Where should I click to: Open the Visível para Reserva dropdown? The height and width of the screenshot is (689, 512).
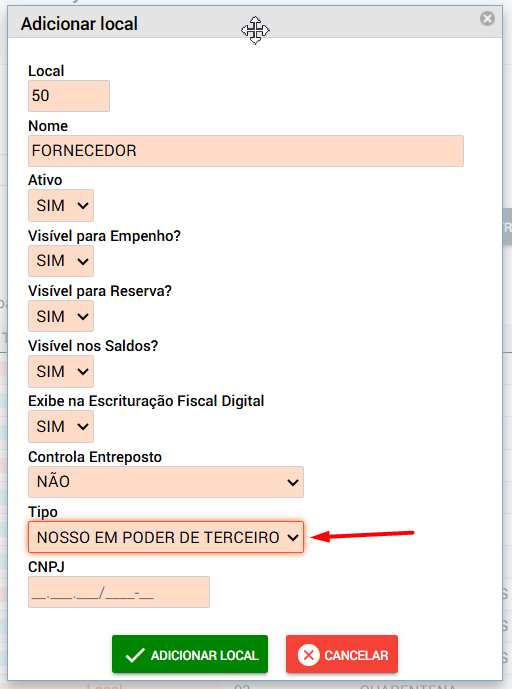[61, 316]
